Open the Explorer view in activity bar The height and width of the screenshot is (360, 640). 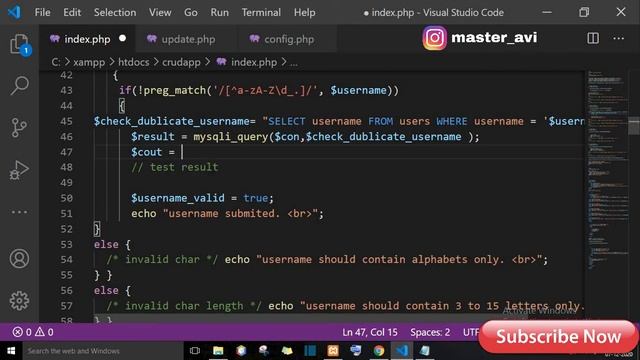(19, 44)
